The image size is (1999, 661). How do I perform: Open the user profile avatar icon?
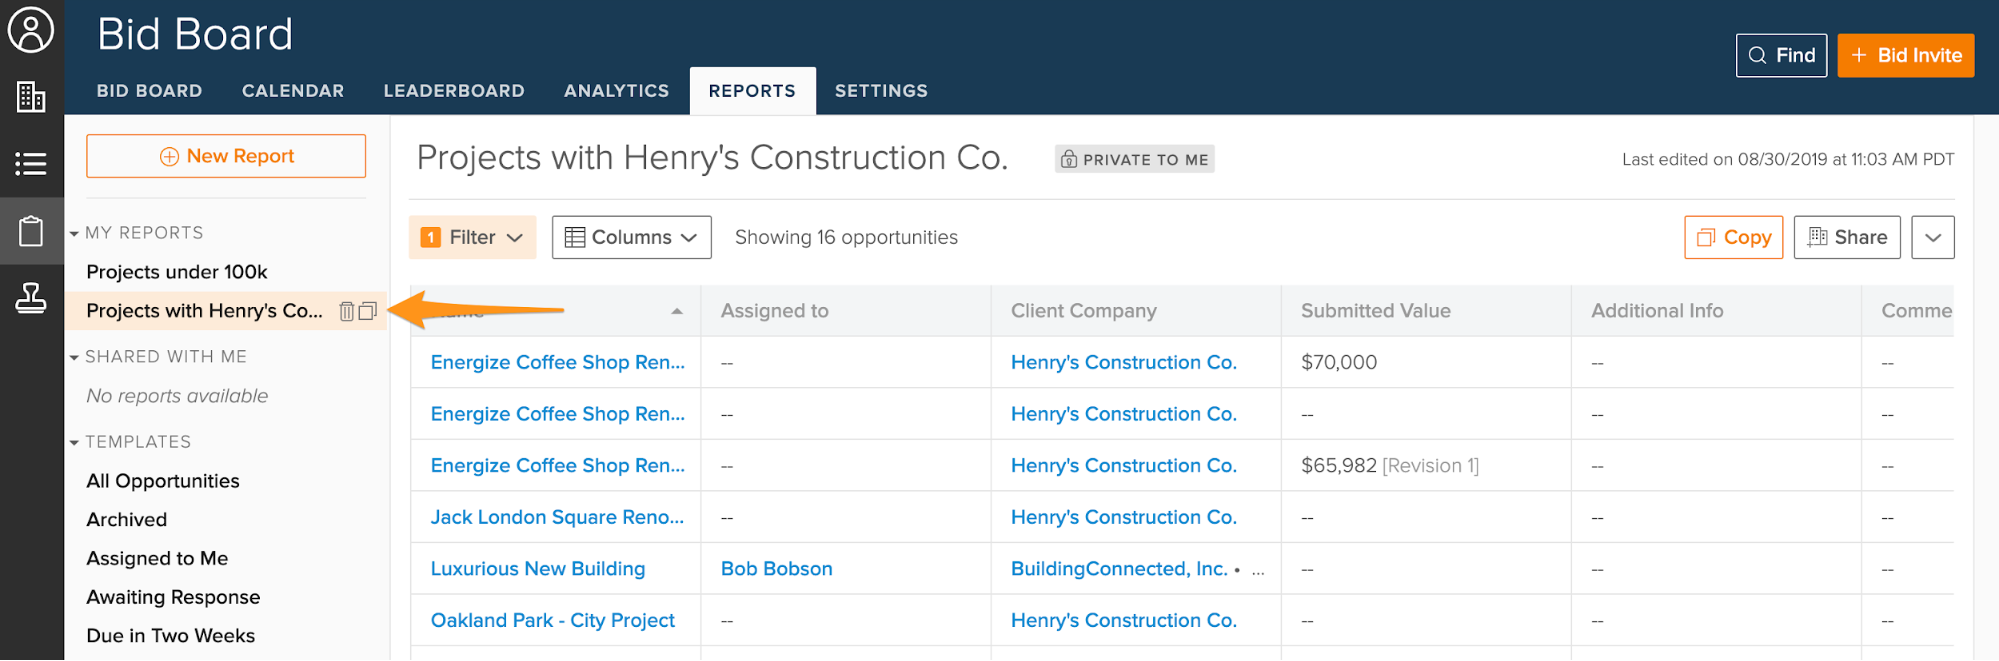tap(31, 30)
